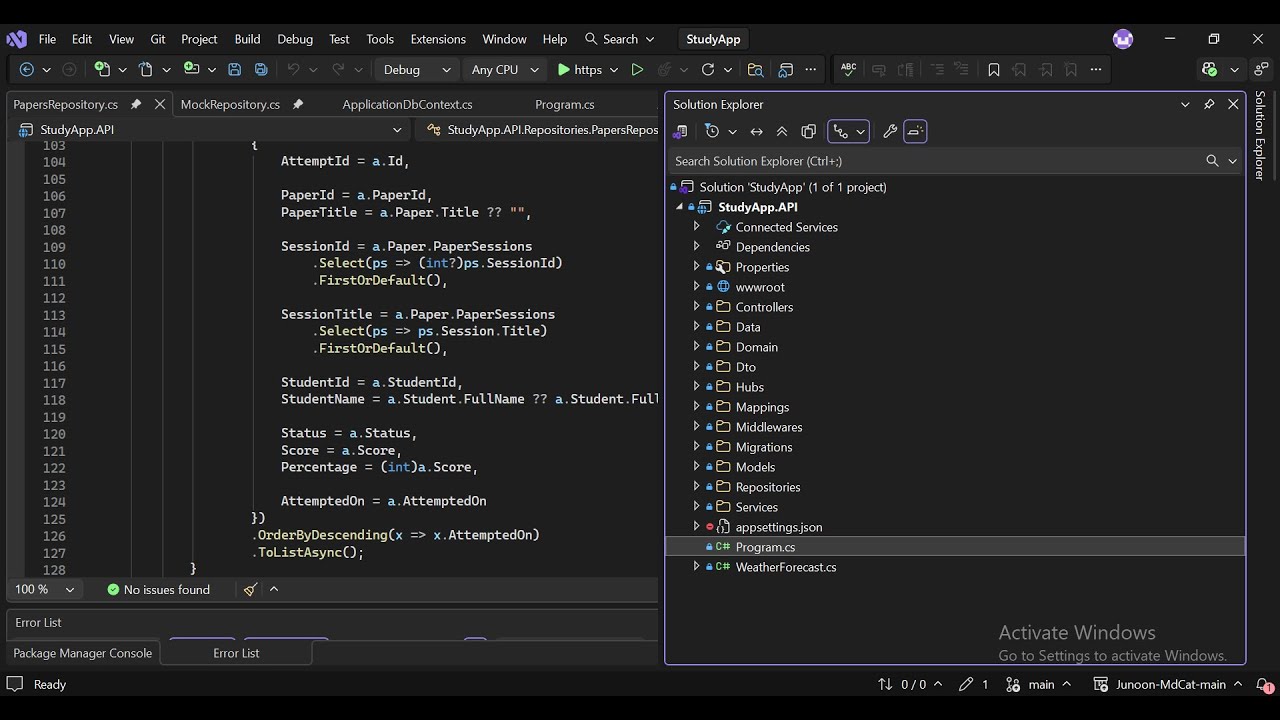
Task: Click the Live Share feedback icon at top right
Action: (1259, 69)
